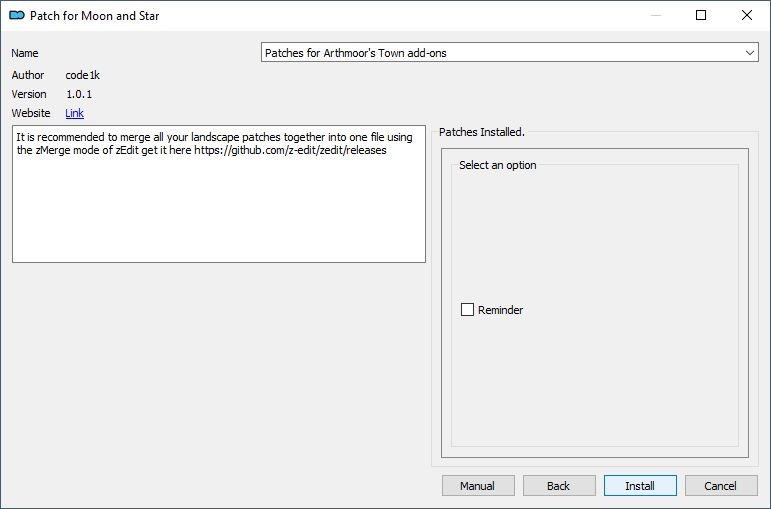
Task: Click the zedit GitHub releases URL text
Action: pyautogui.click(x=290, y=150)
